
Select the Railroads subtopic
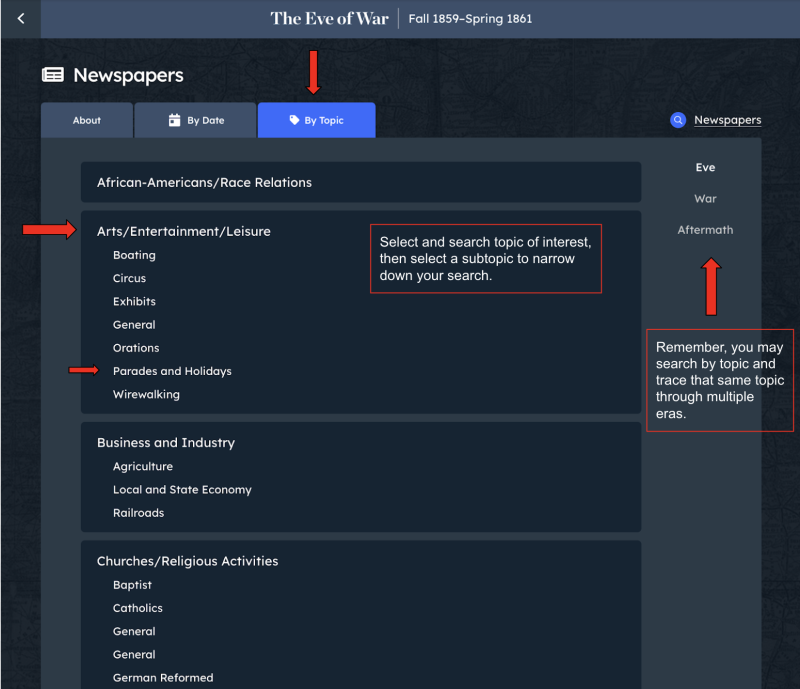click(138, 512)
